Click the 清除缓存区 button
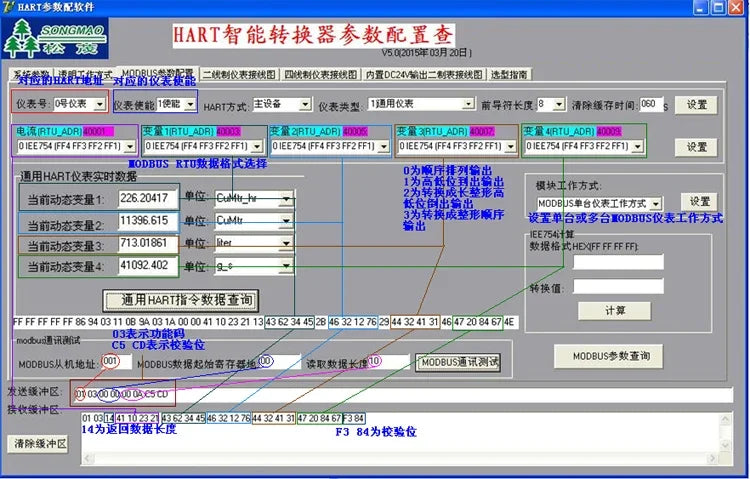The width and height of the screenshot is (750, 479). 38,444
